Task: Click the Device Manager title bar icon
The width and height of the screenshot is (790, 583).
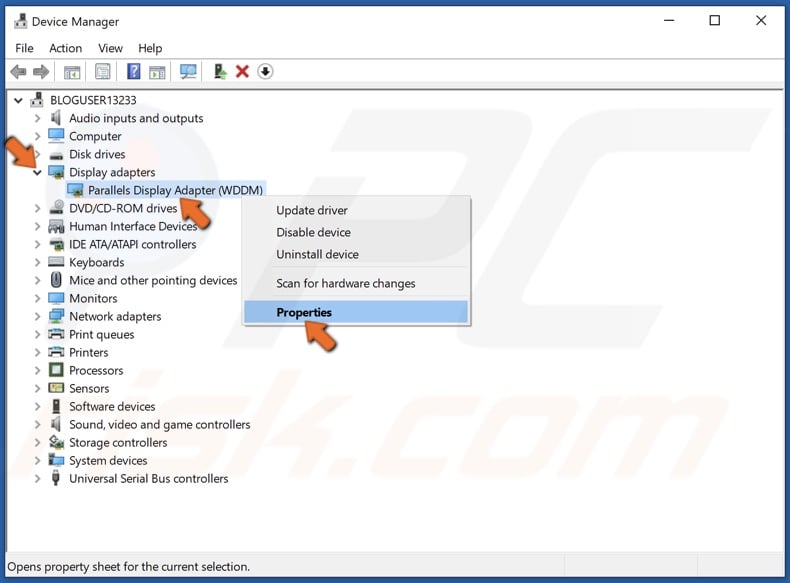Action: [x=21, y=21]
